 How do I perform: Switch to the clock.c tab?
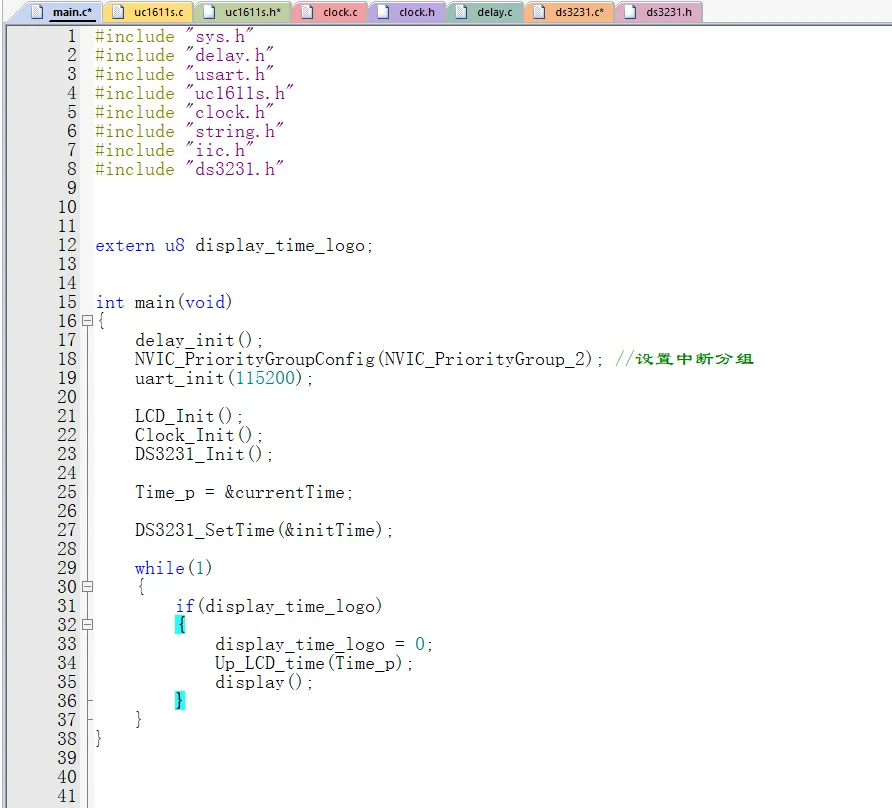(x=331, y=12)
